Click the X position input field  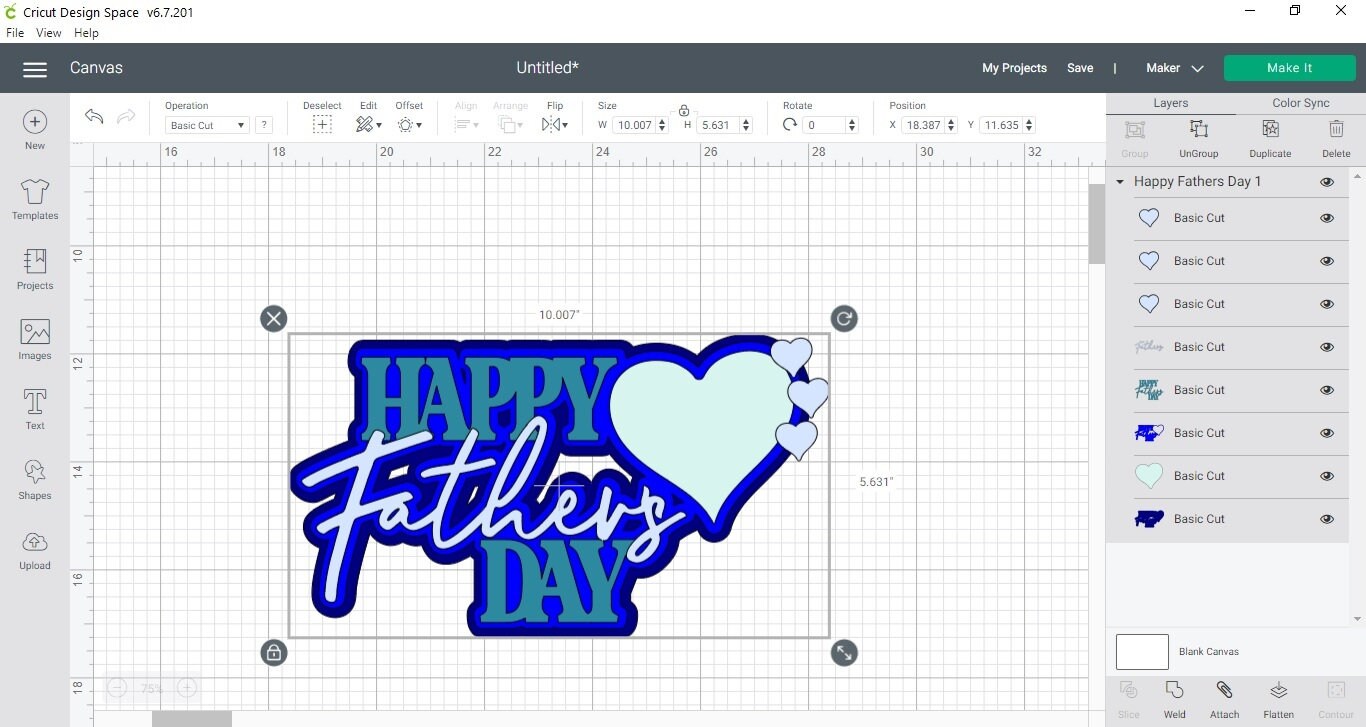point(924,125)
